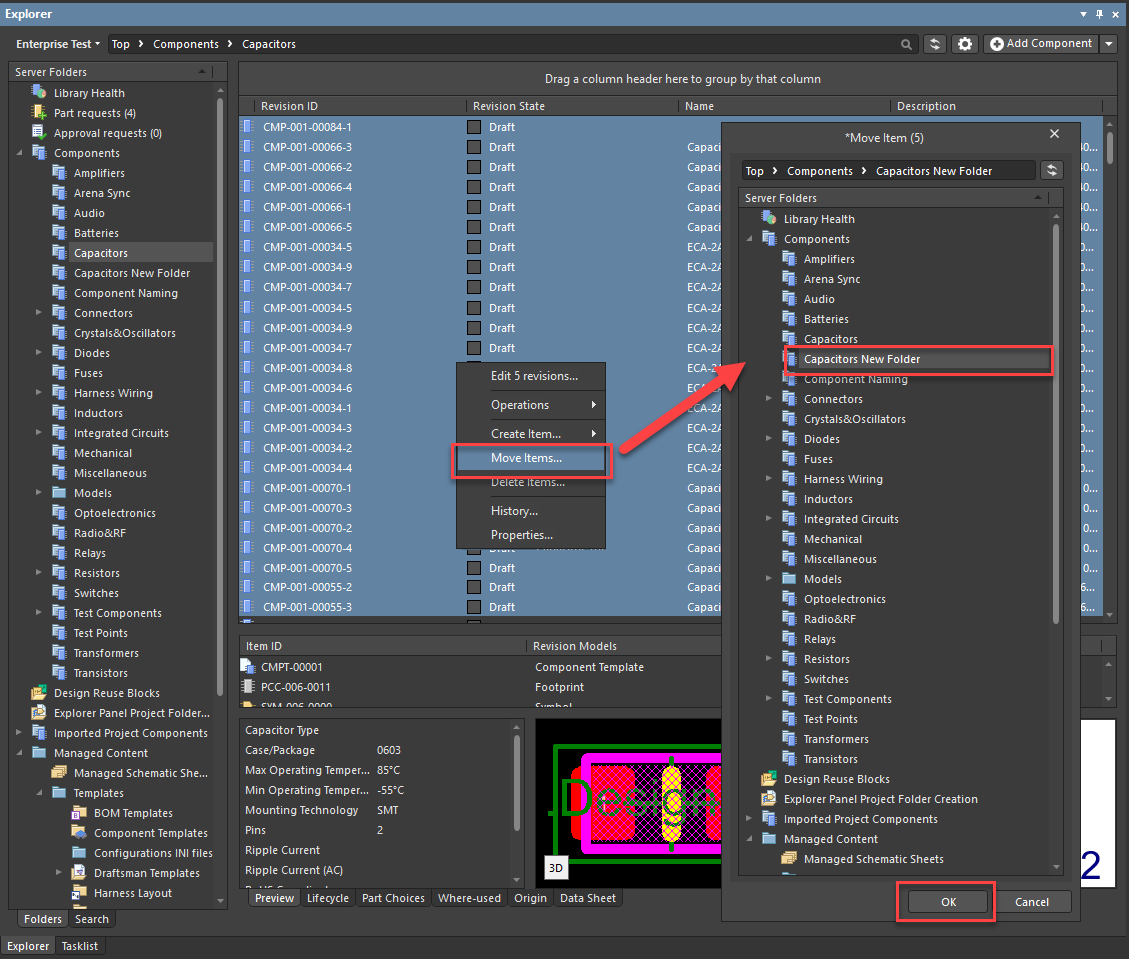Click the search magnifier icon

906,45
